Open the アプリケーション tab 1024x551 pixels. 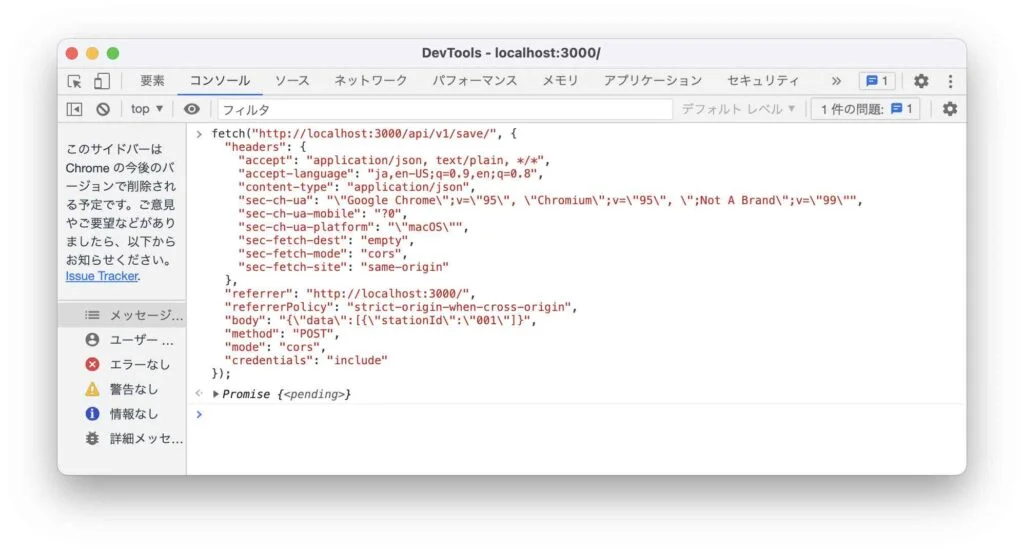point(652,81)
